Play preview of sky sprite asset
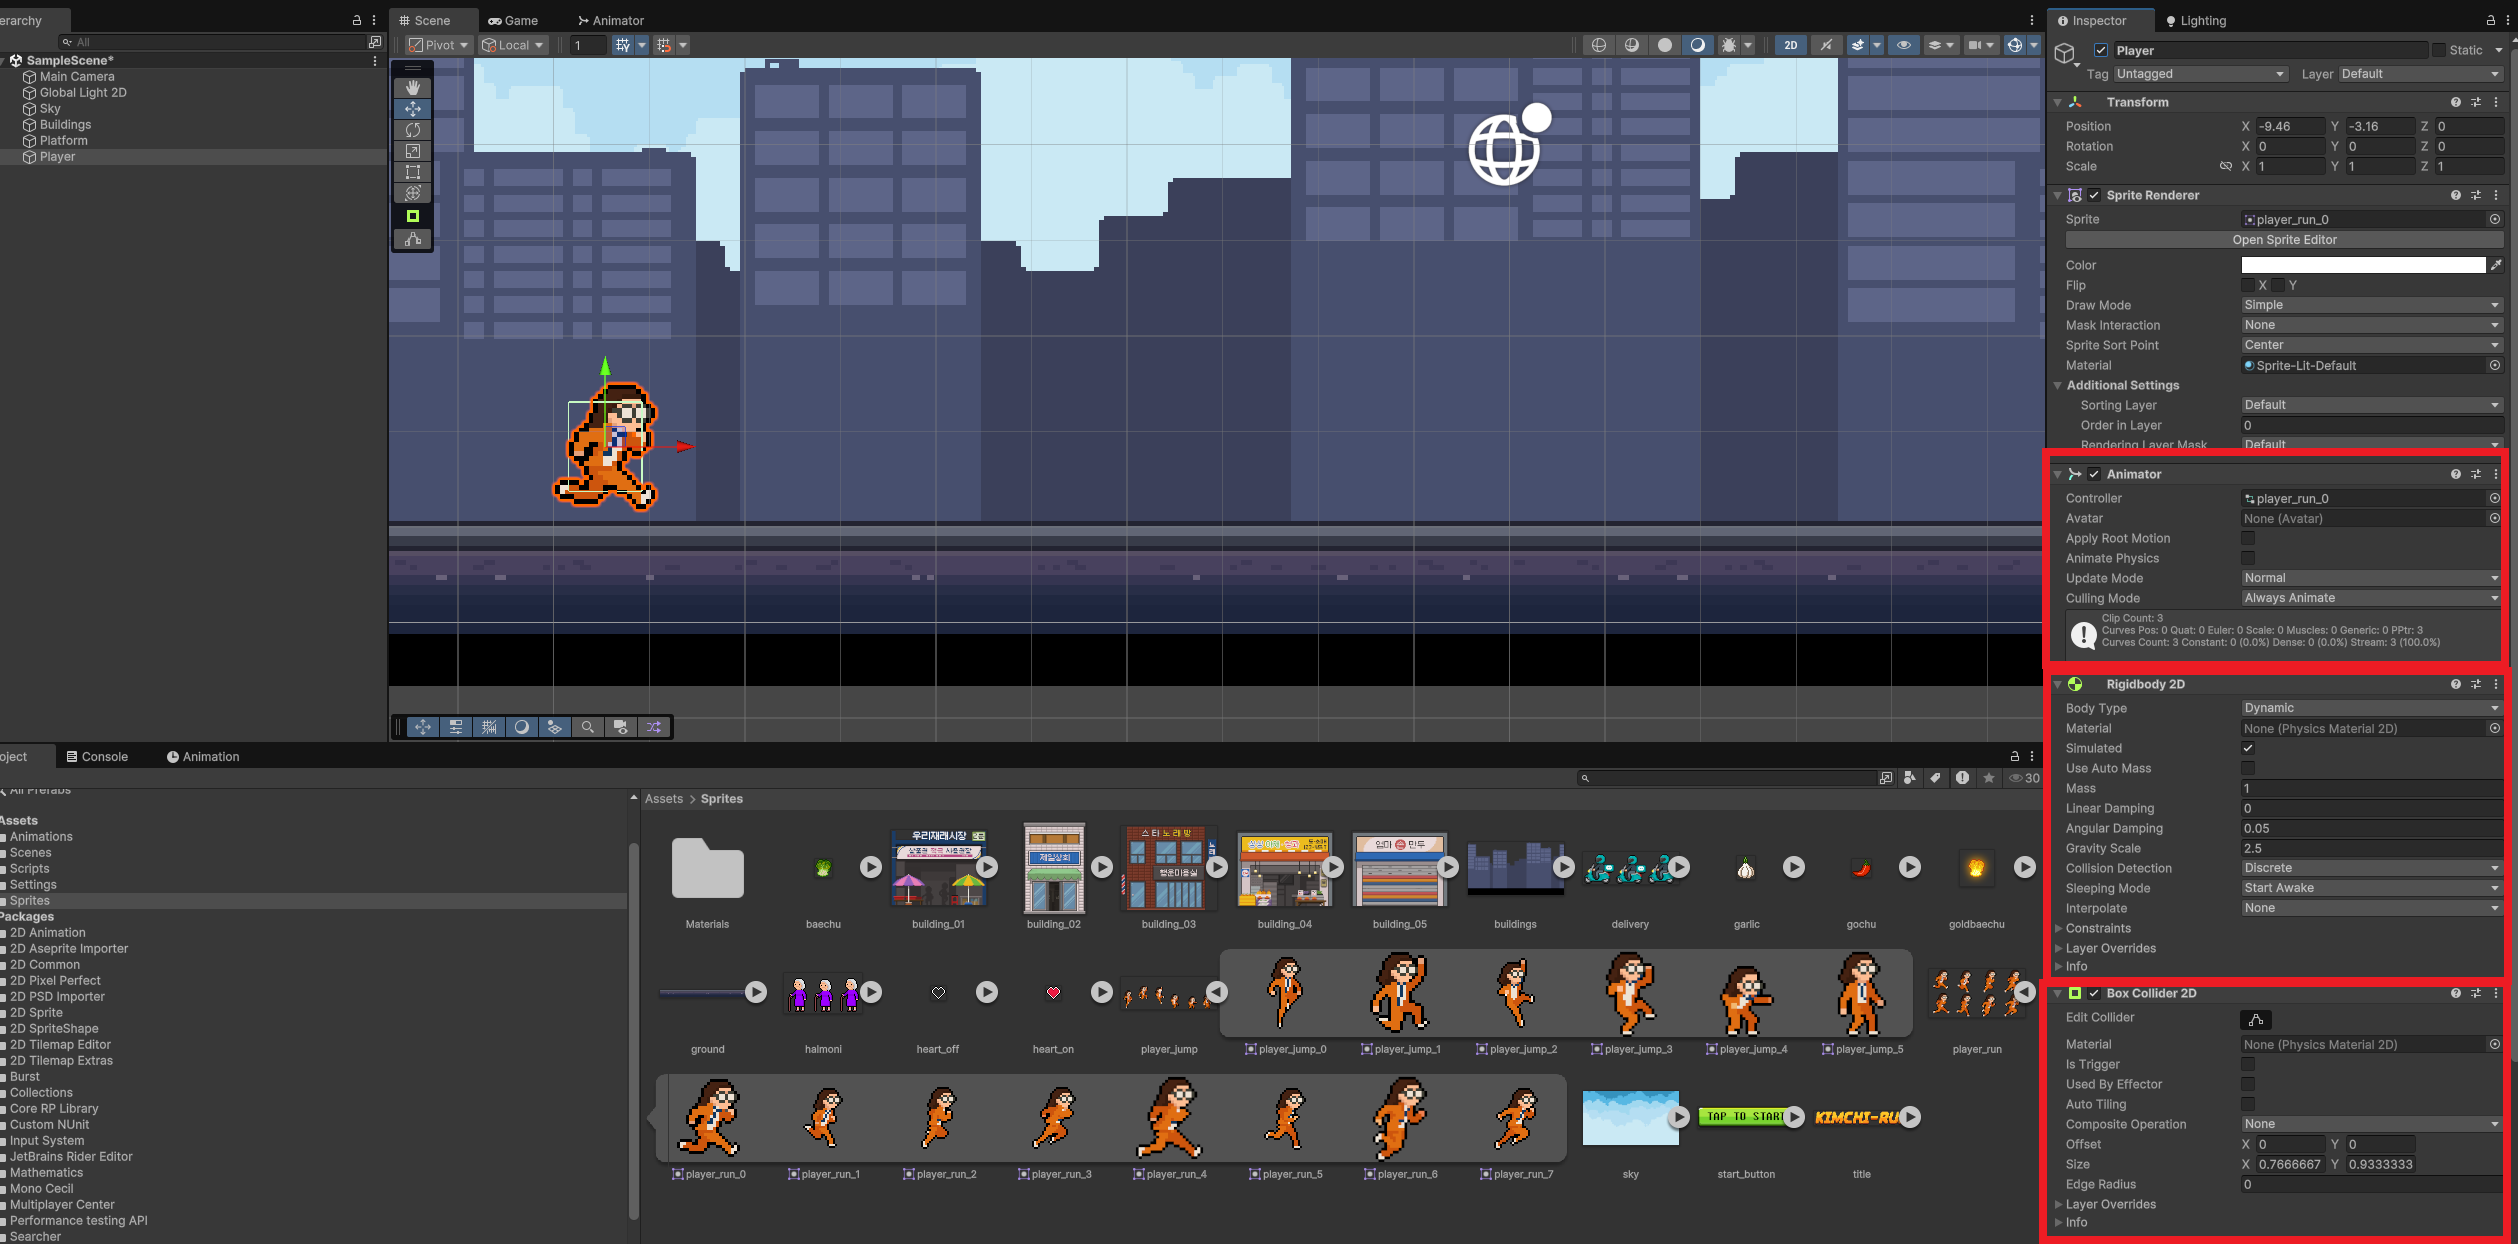 tap(1679, 1116)
